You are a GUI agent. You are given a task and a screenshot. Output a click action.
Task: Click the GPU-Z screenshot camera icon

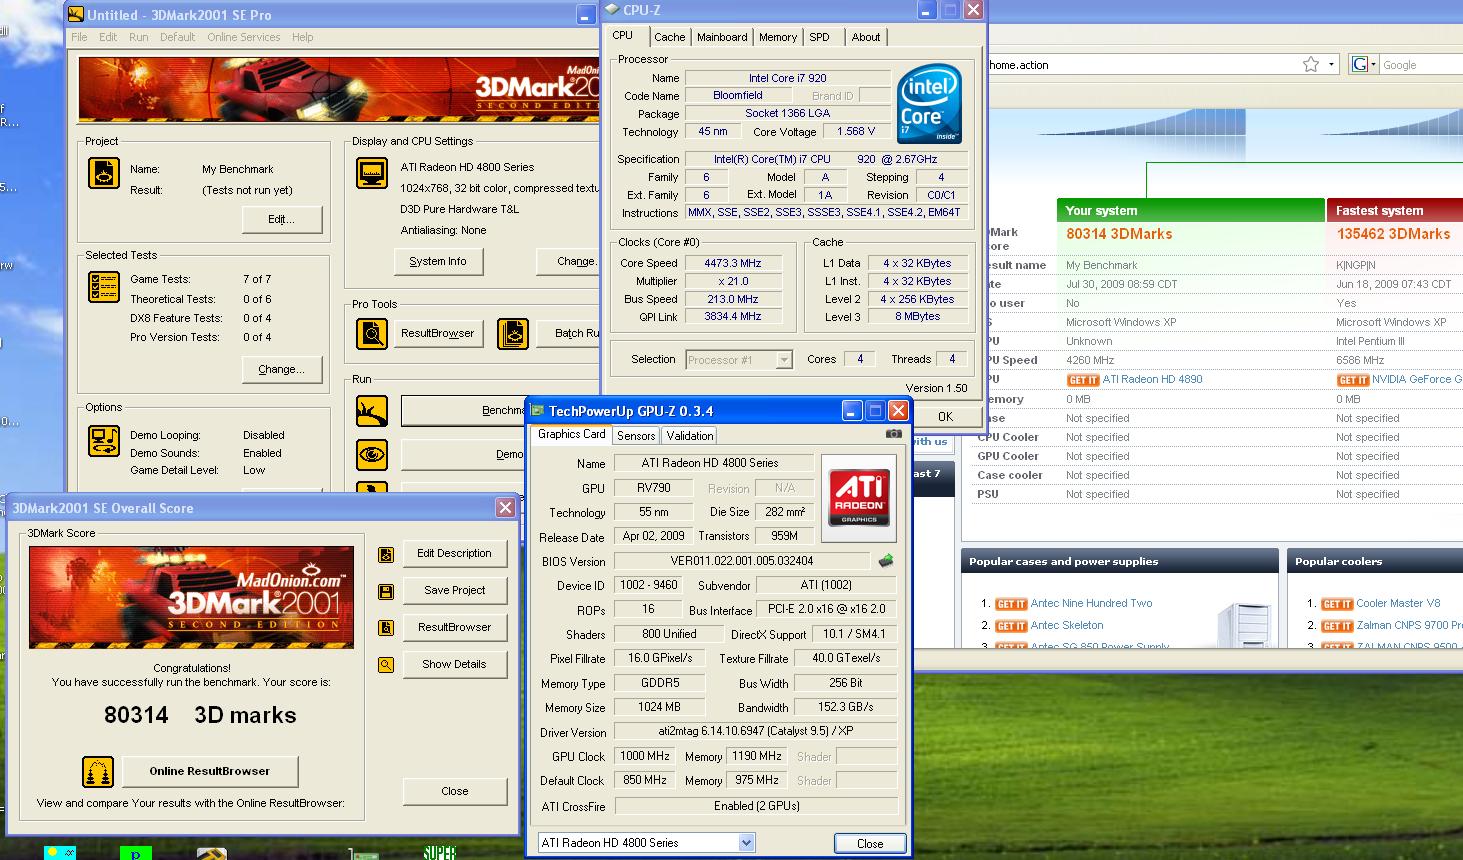click(893, 434)
